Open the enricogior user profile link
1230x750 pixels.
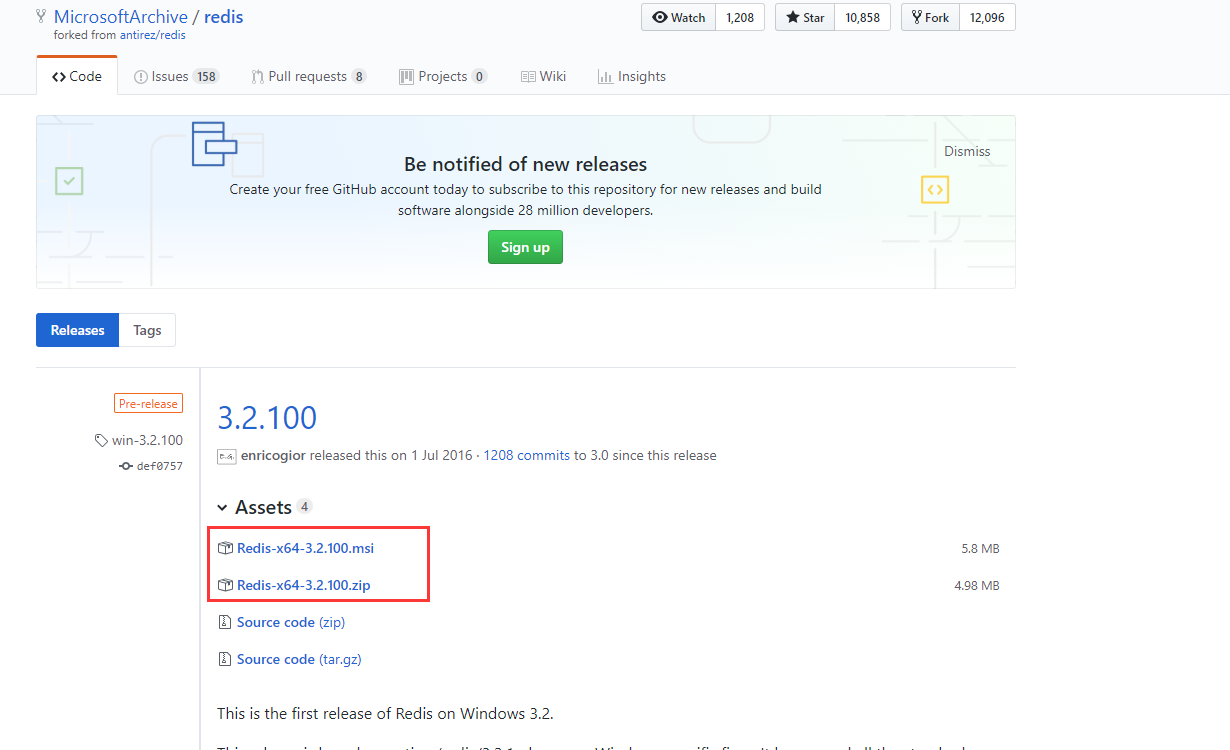[x=273, y=455]
